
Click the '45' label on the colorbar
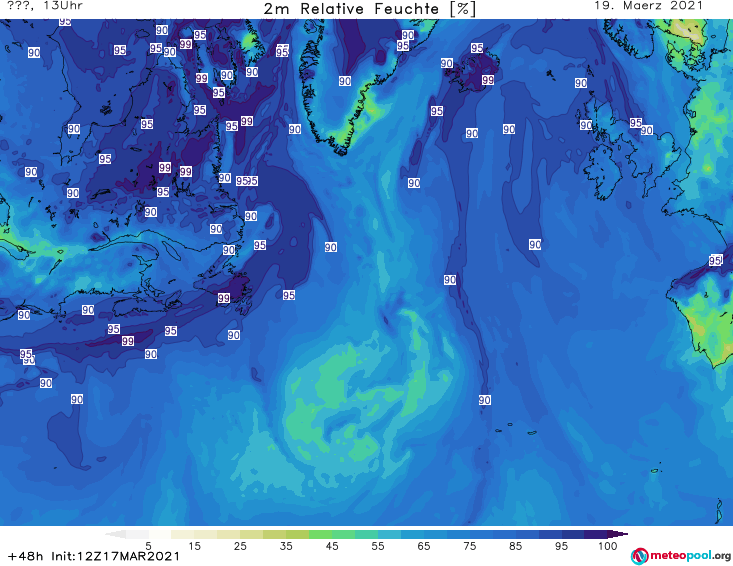(332, 545)
